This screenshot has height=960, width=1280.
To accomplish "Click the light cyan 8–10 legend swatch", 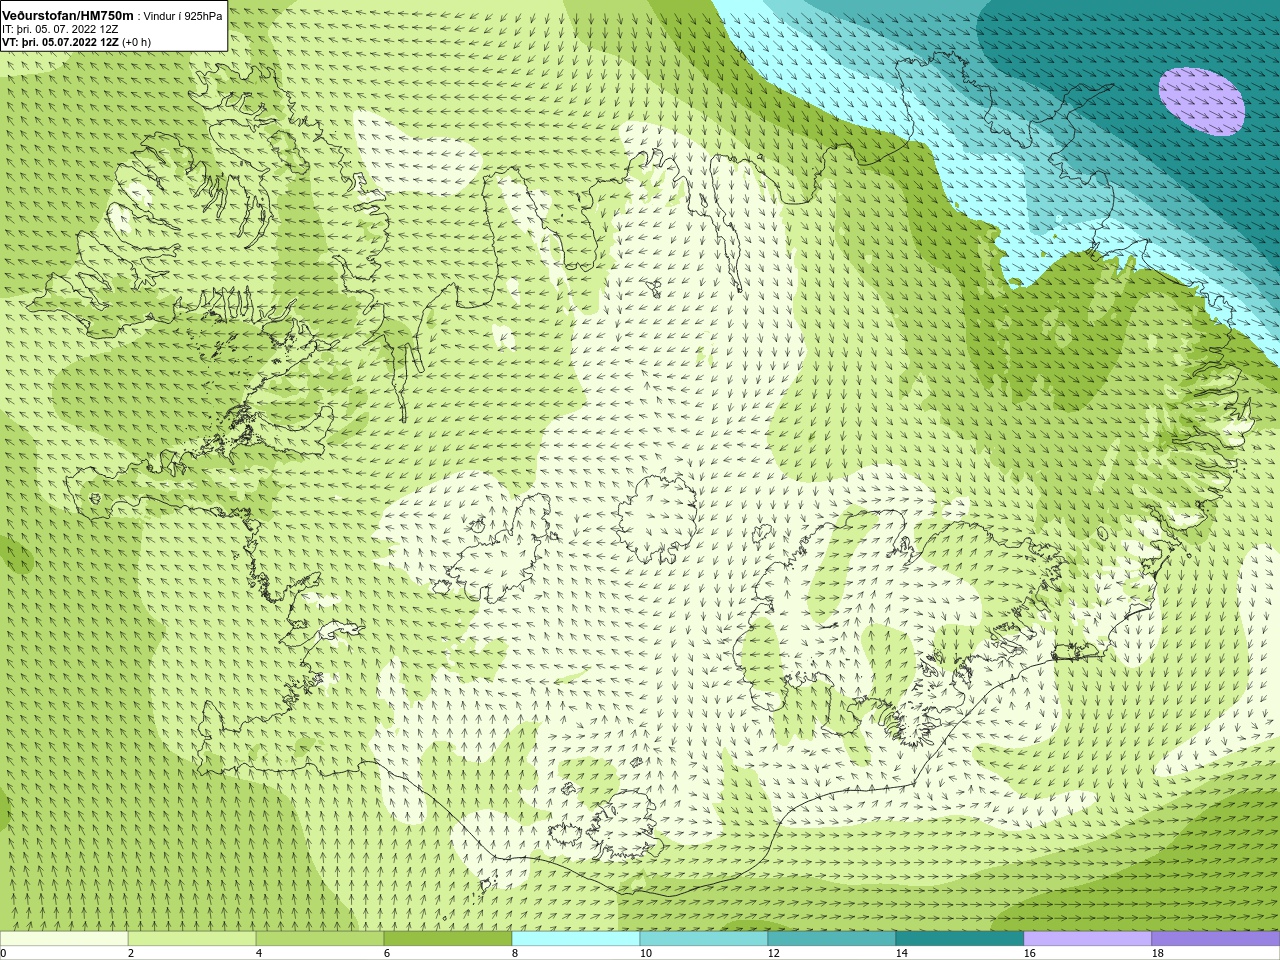I will [576, 939].
